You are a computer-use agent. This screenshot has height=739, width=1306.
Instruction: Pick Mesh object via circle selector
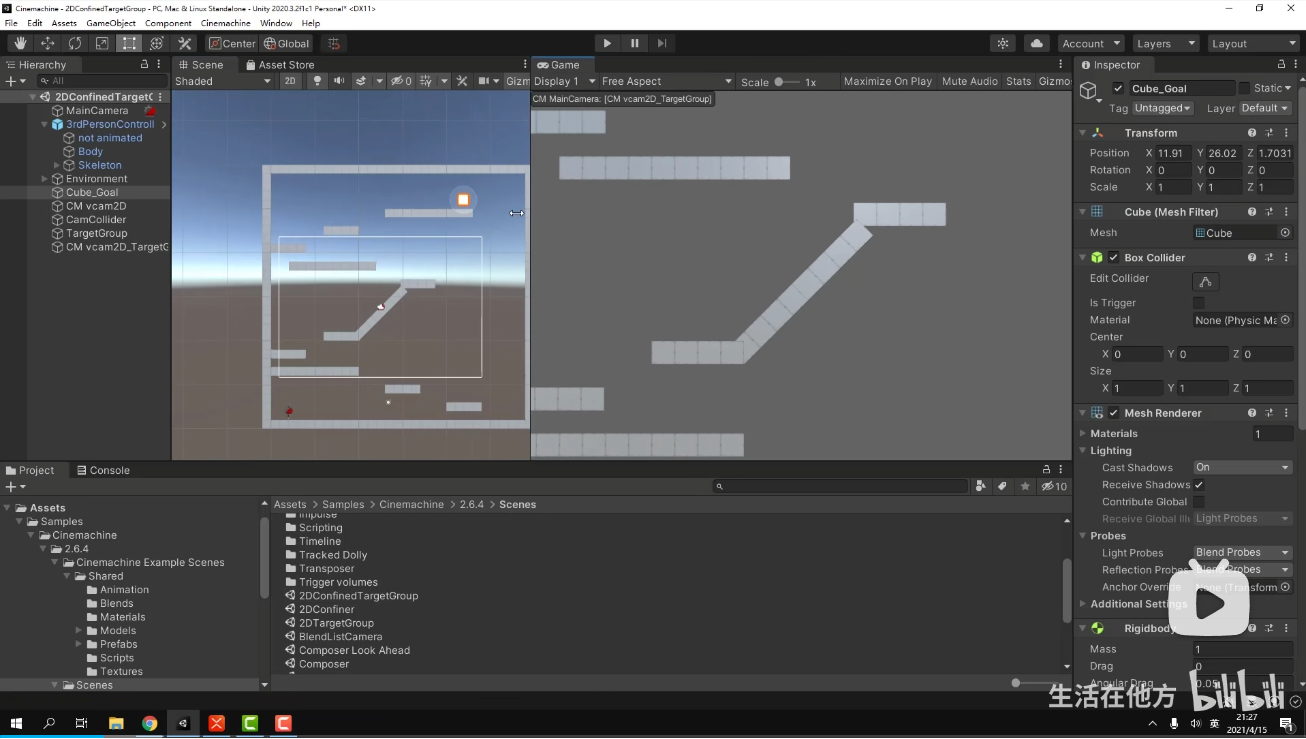pyautogui.click(x=1285, y=232)
